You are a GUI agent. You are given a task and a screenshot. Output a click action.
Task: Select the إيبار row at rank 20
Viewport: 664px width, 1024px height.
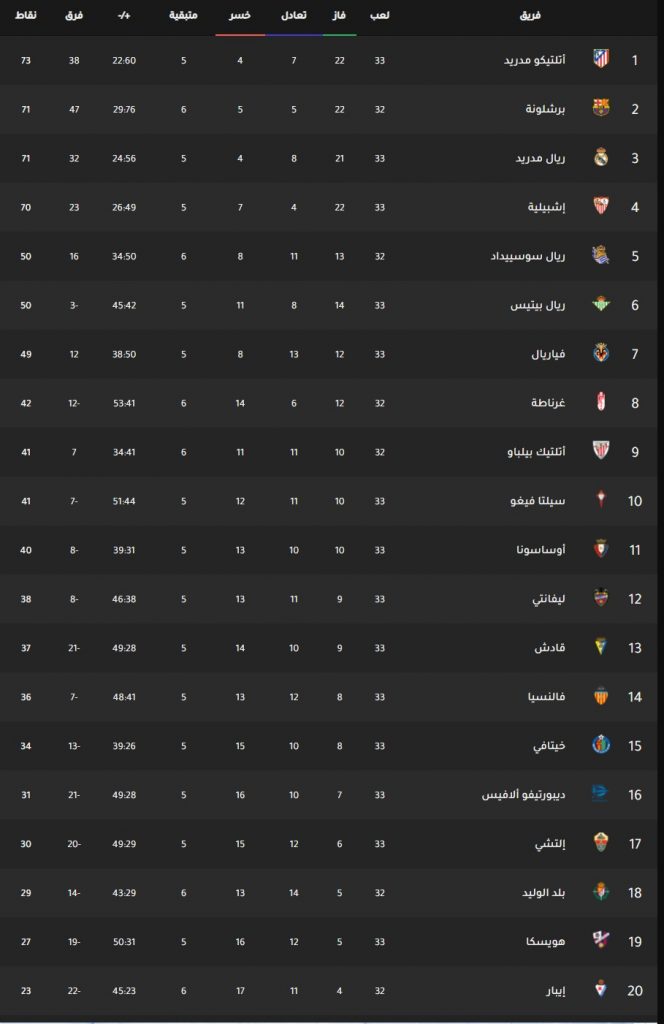[328, 990]
